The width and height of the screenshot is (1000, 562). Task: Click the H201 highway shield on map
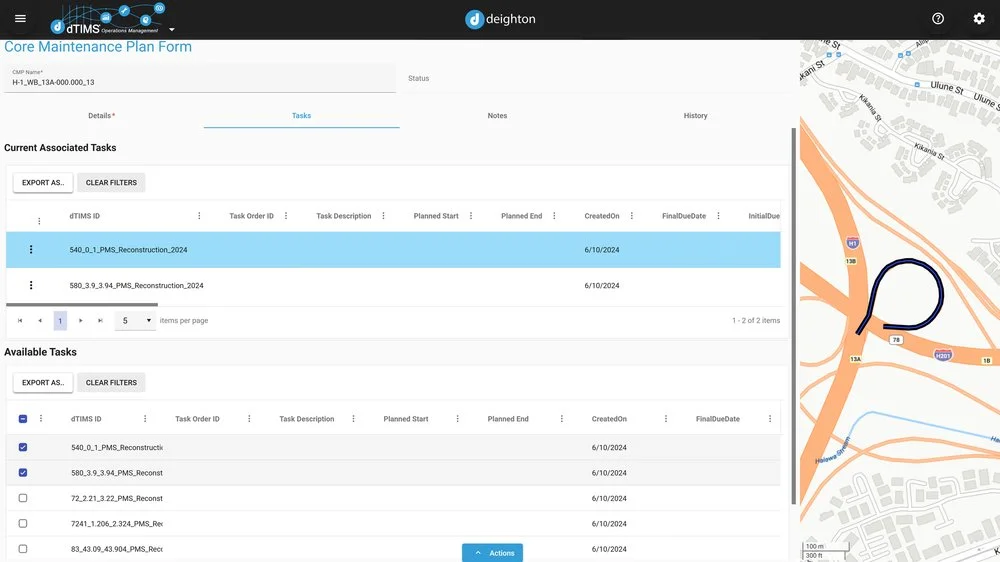click(x=943, y=355)
